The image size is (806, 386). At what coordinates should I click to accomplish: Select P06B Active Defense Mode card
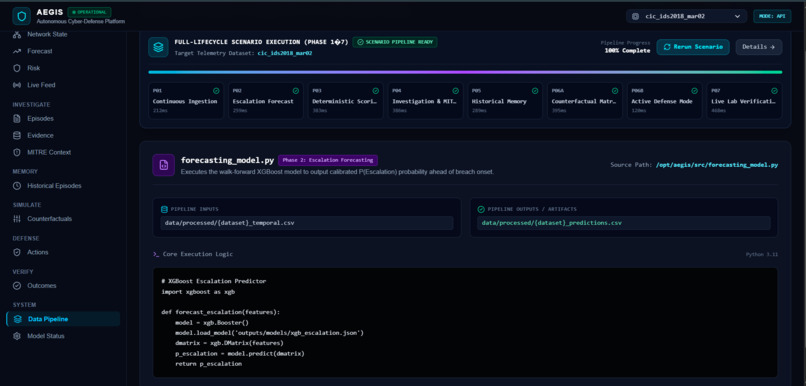665,101
